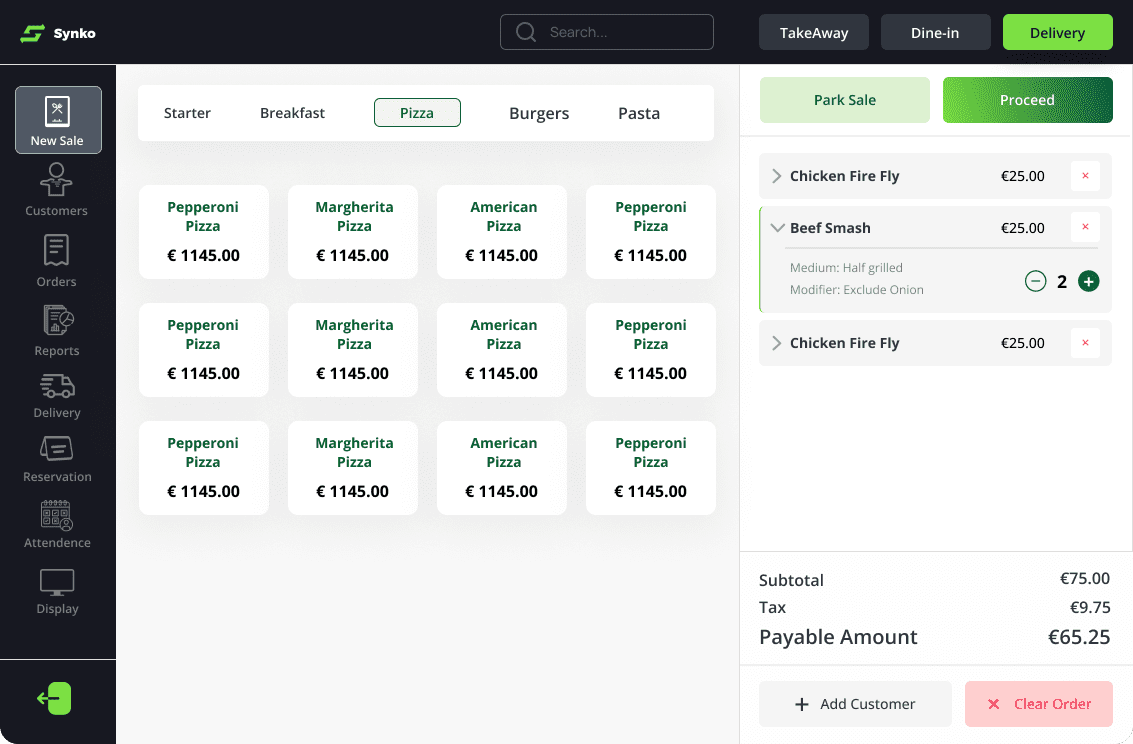Increase Beef Smash quantity with plus

coord(1088,281)
